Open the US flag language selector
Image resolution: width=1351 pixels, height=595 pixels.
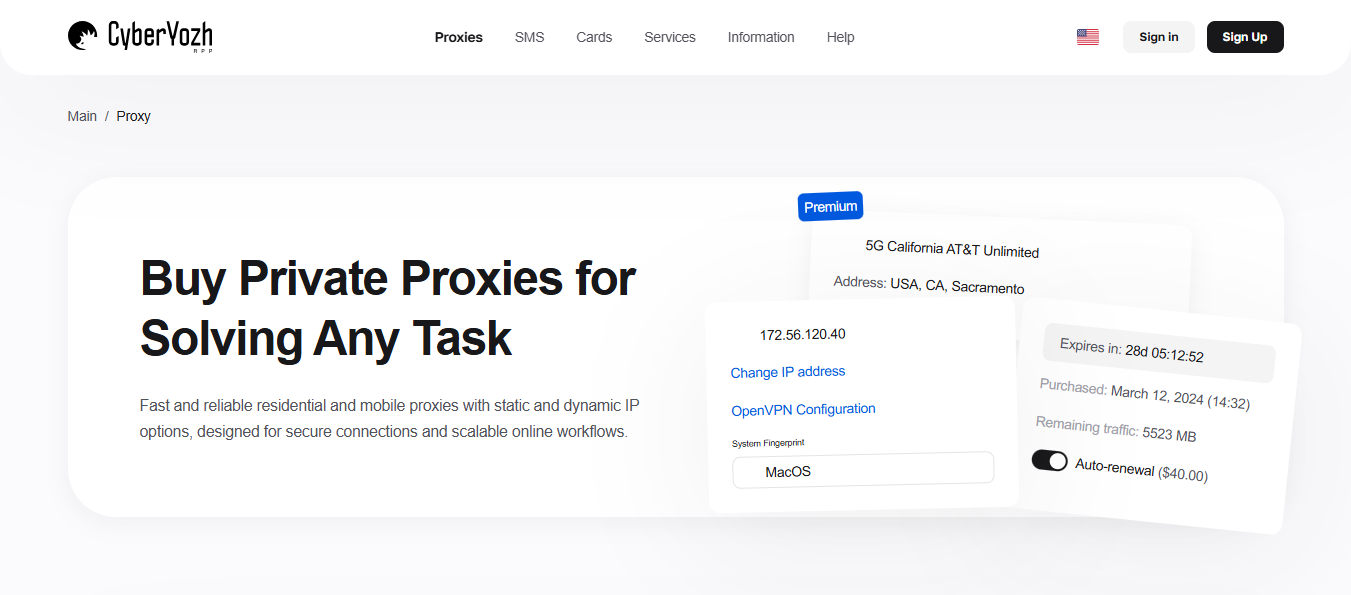pyautogui.click(x=1087, y=36)
